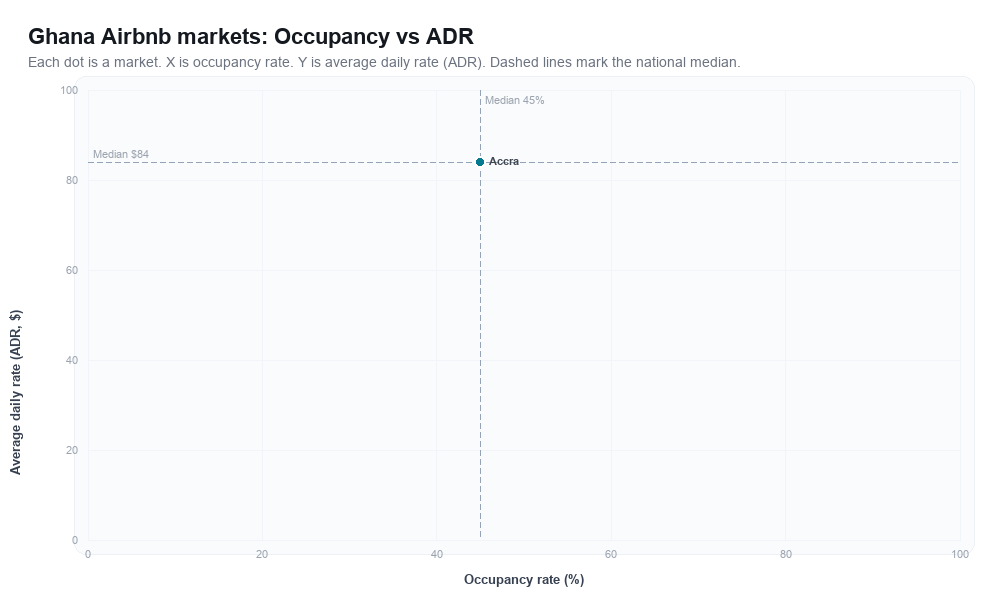
Task: Click the 'Median $84' annotation
Action: [121, 154]
